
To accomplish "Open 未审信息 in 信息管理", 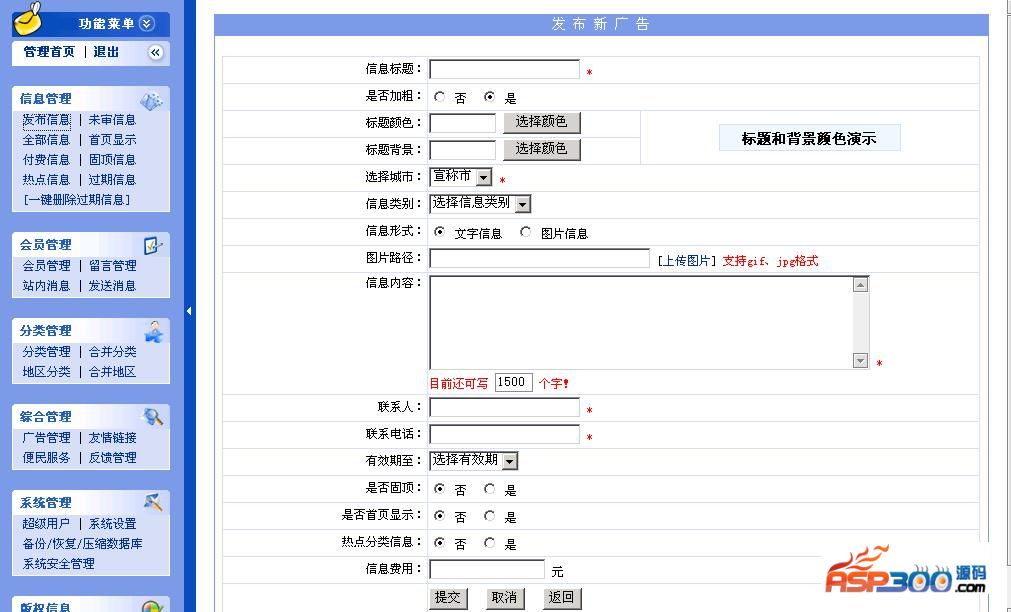I will (112, 120).
